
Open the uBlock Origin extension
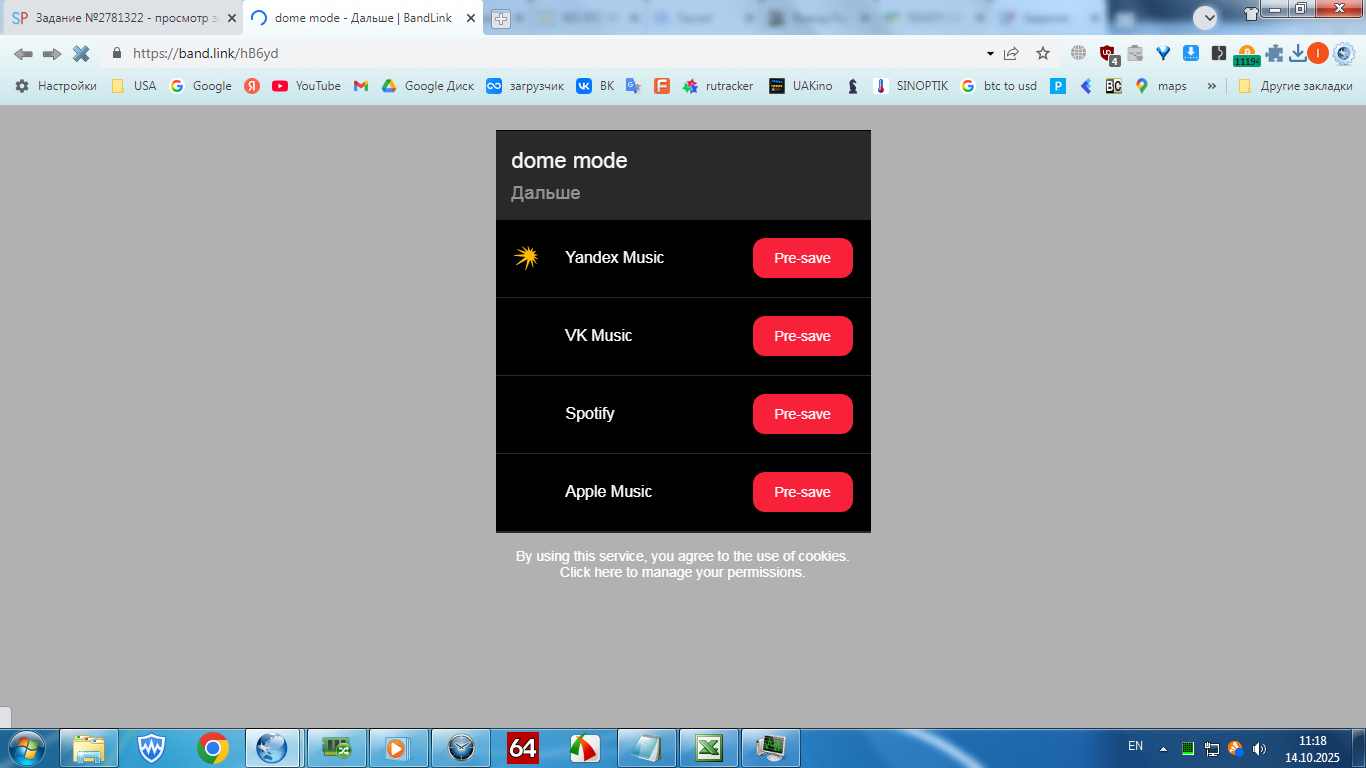tap(1108, 54)
